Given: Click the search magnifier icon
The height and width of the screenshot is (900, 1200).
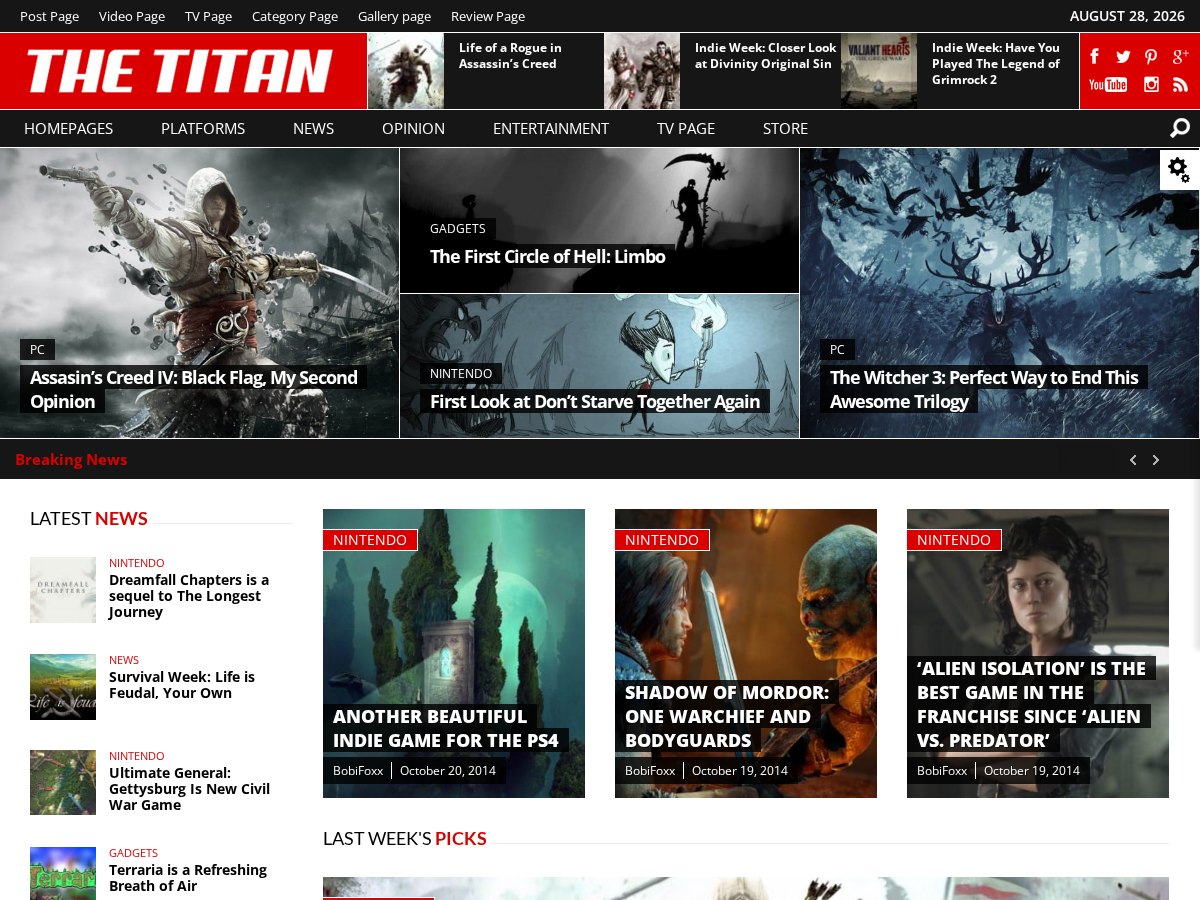Looking at the screenshot, I should (x=1180, y=128).
